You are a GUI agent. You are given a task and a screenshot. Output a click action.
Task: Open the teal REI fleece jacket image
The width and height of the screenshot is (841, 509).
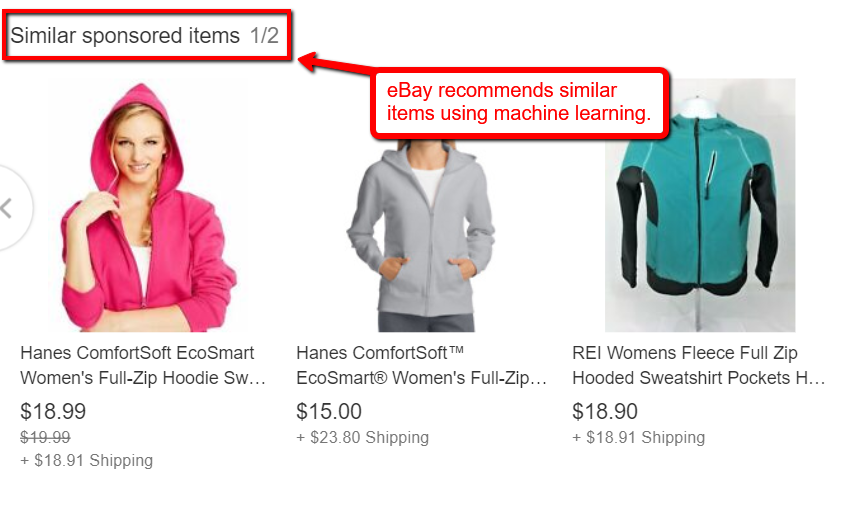(x=699, y=205)
